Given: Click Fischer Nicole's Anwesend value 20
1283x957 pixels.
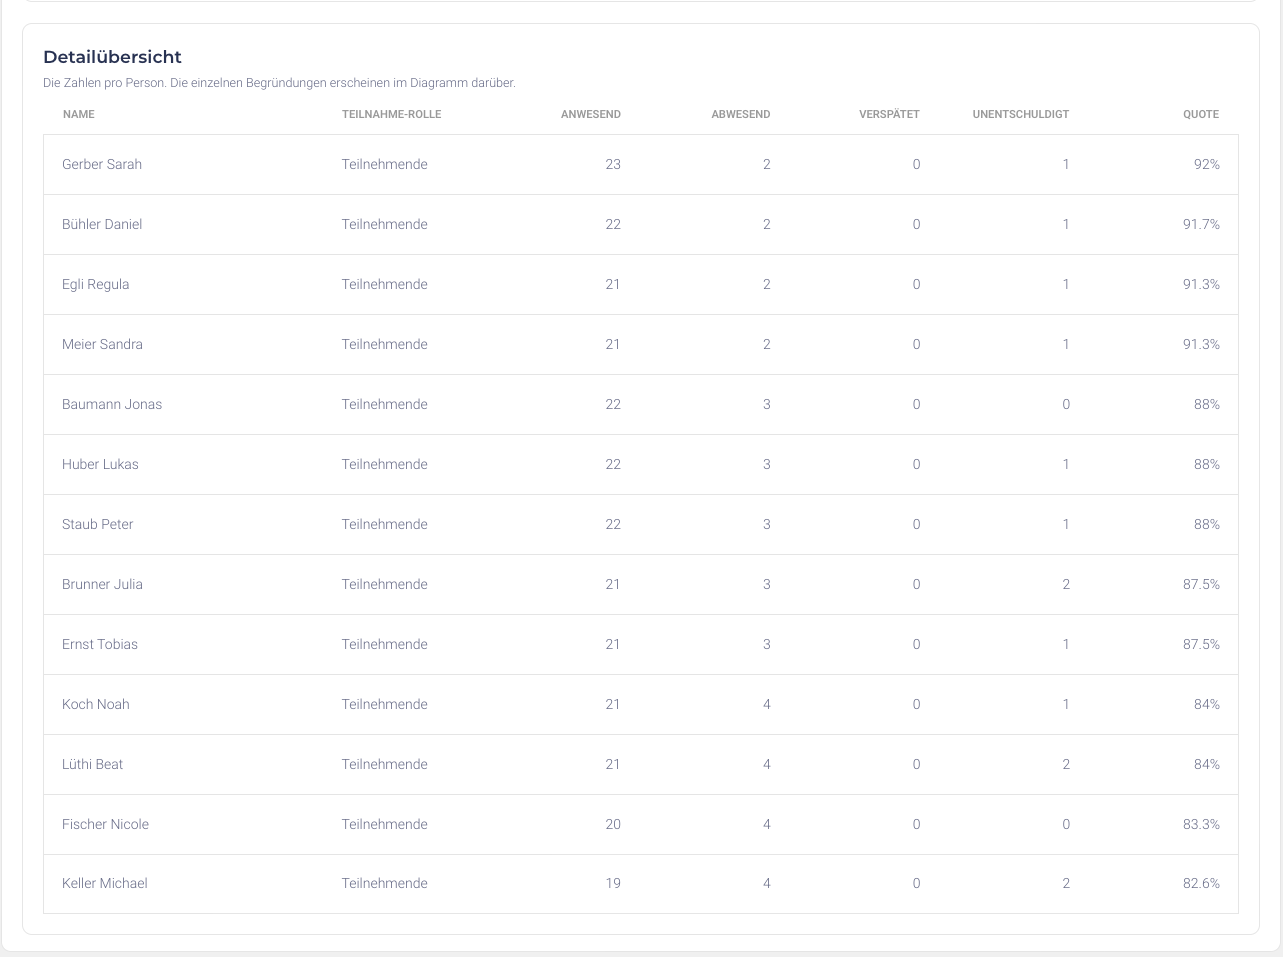Looking at the screenshot, I should [613, 824].
